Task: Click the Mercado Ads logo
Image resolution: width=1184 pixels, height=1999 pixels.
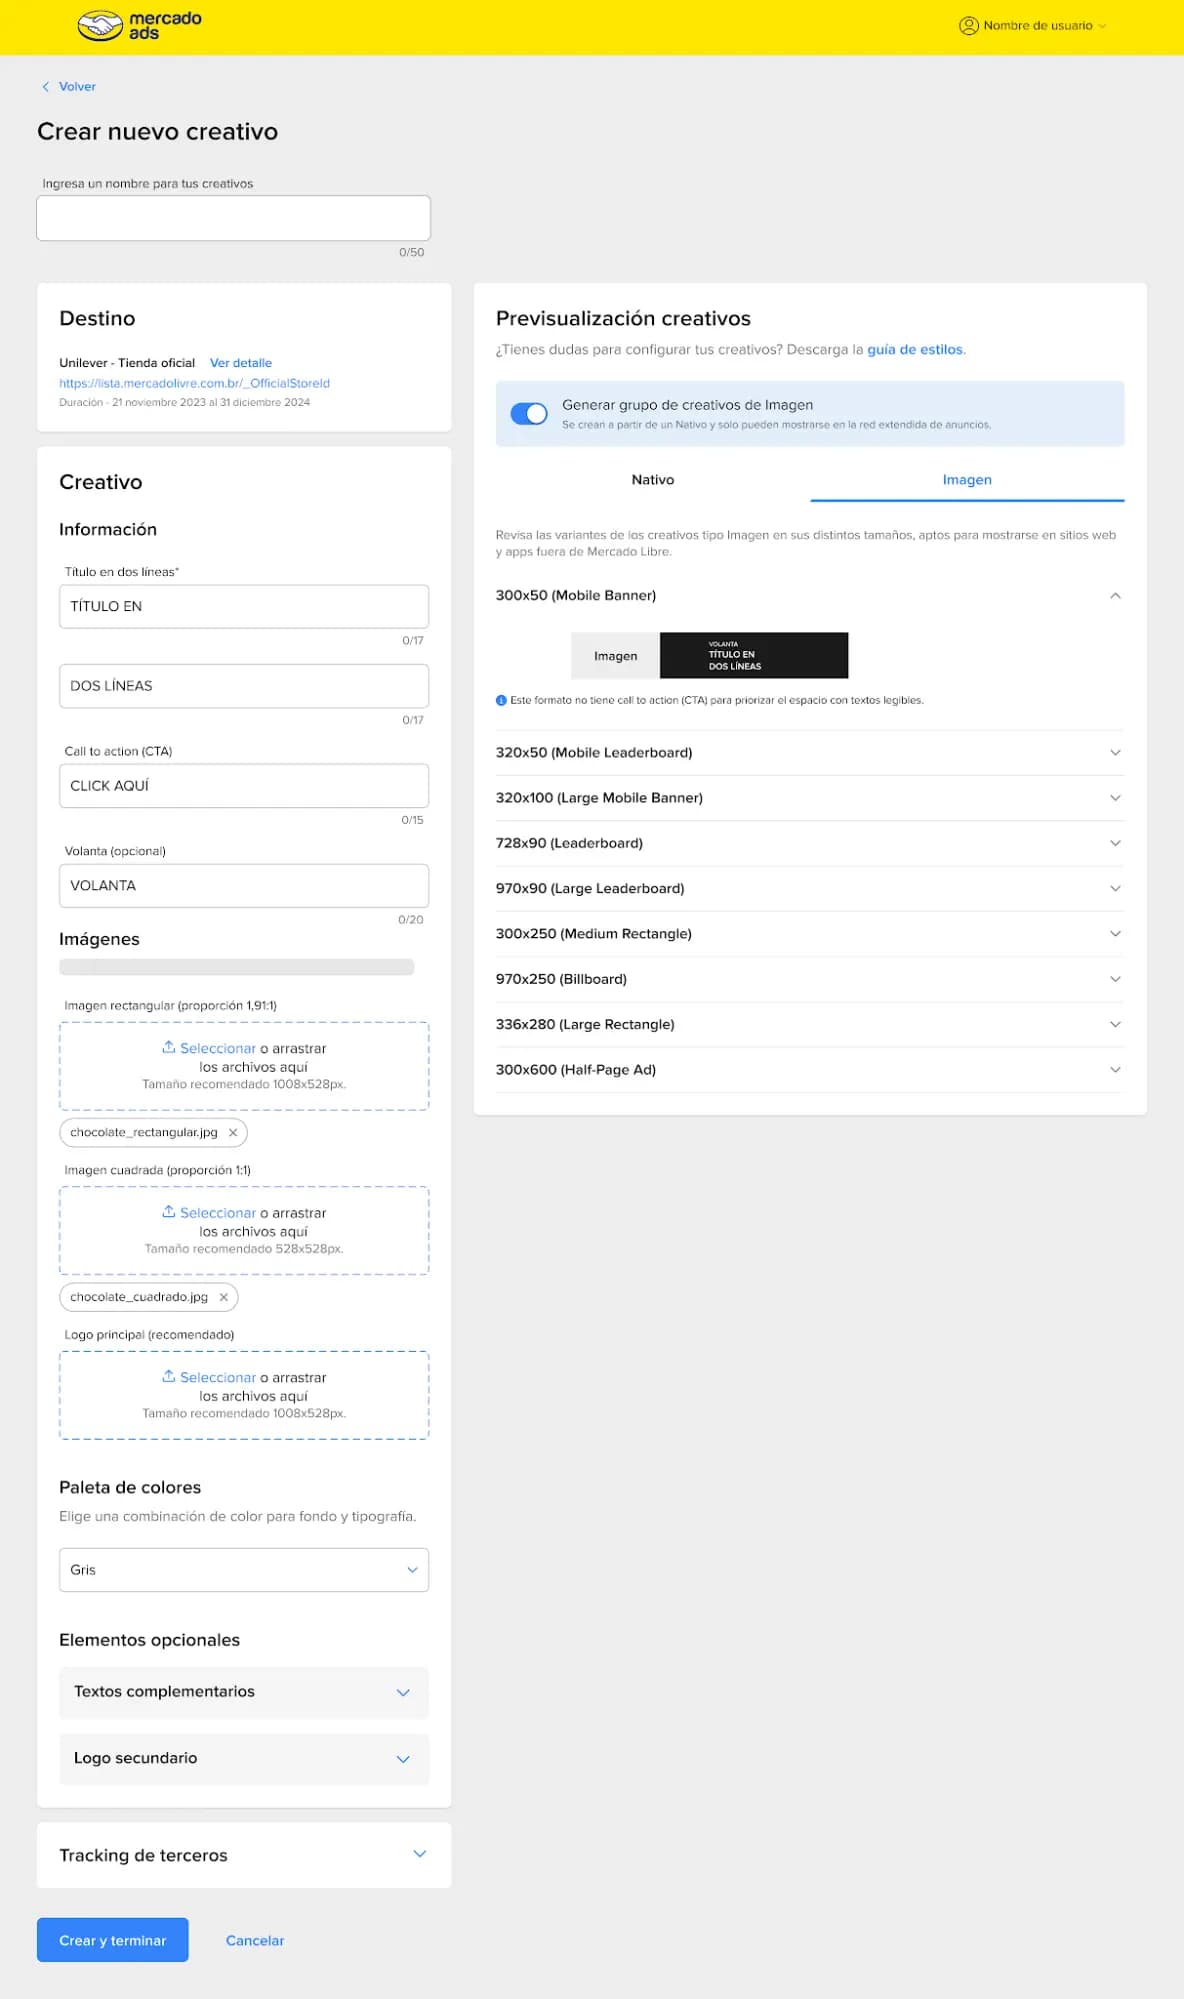Action: click(x=140, y=25)
